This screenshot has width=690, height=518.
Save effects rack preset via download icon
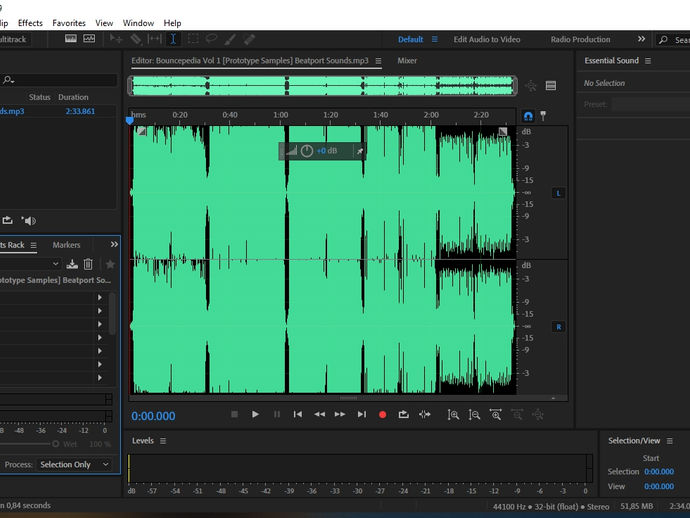72,264
